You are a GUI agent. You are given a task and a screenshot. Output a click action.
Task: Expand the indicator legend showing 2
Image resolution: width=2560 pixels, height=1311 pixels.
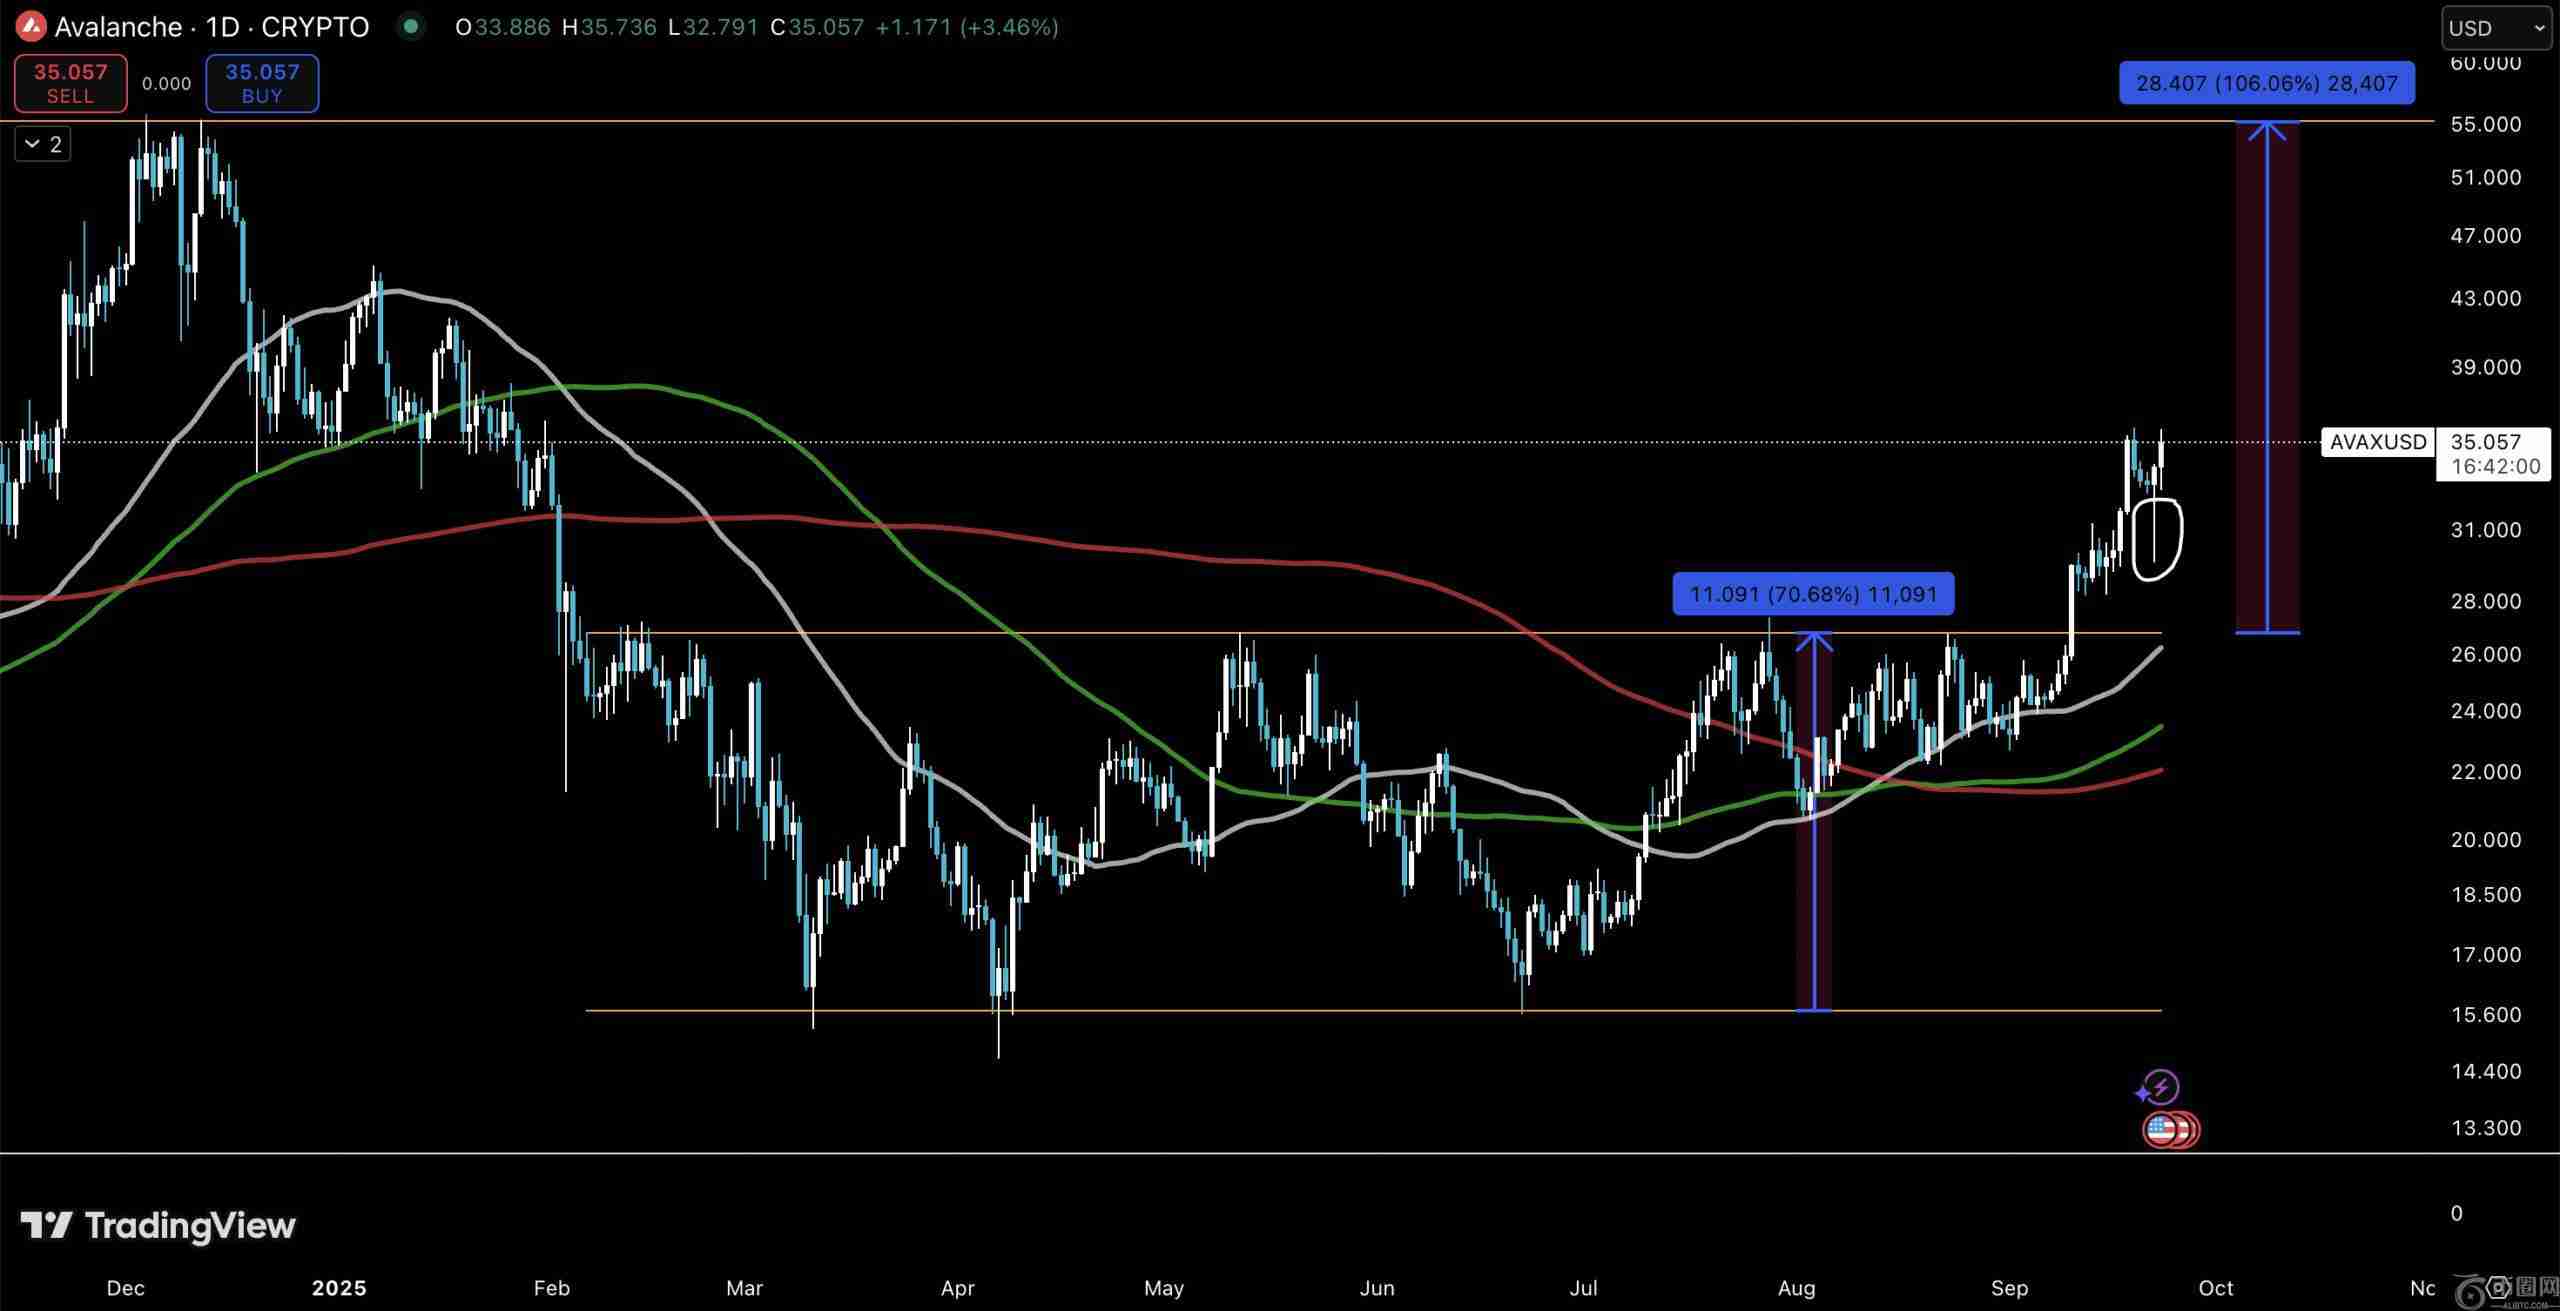tap(43, 145)
